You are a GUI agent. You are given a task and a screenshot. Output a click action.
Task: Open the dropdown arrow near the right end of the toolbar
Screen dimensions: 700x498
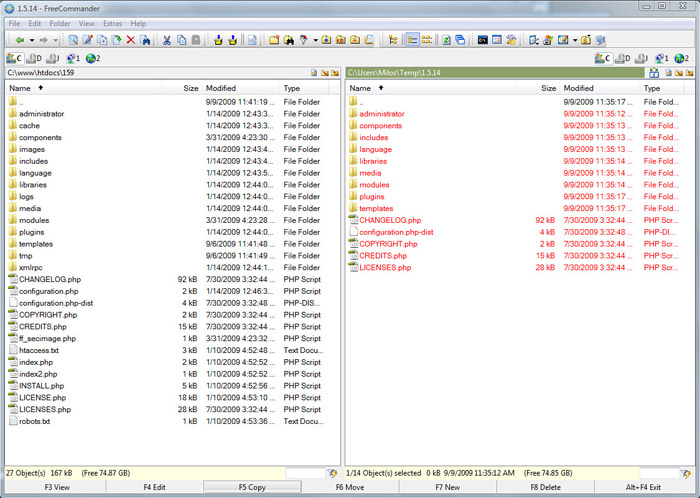[x=575, y=40]
